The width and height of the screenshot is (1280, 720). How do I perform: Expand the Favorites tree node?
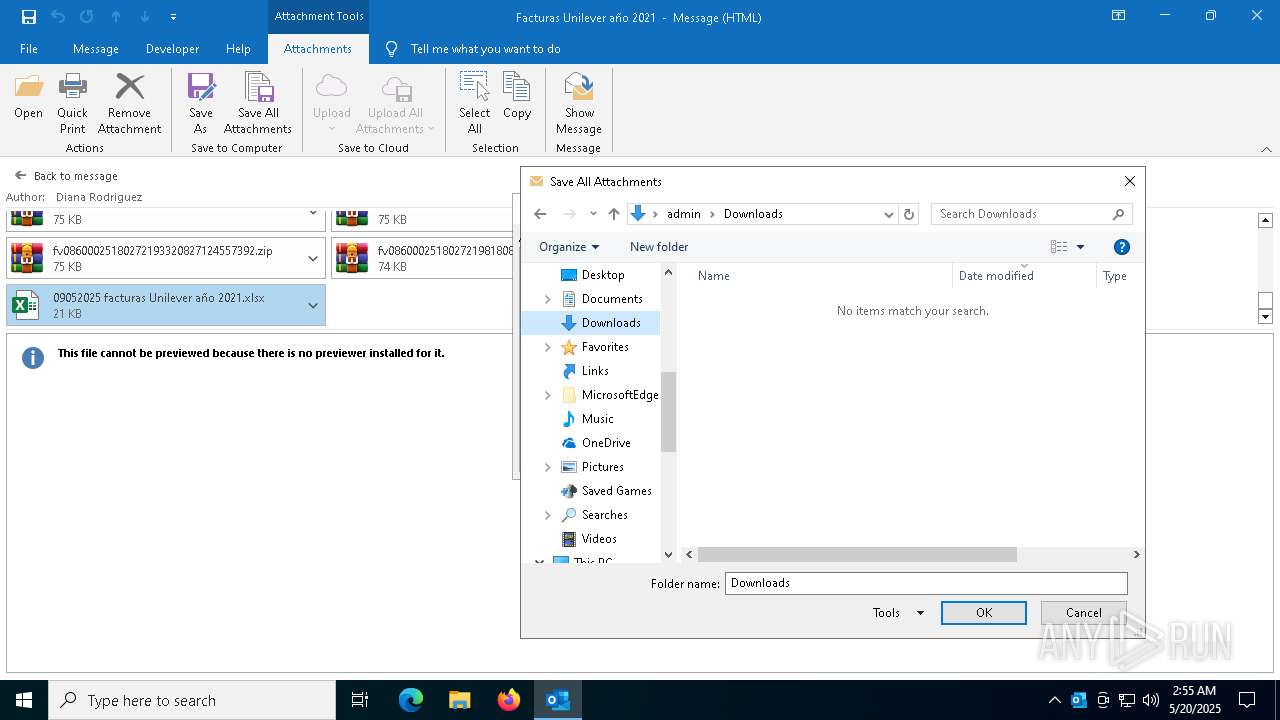coord(547,347)
